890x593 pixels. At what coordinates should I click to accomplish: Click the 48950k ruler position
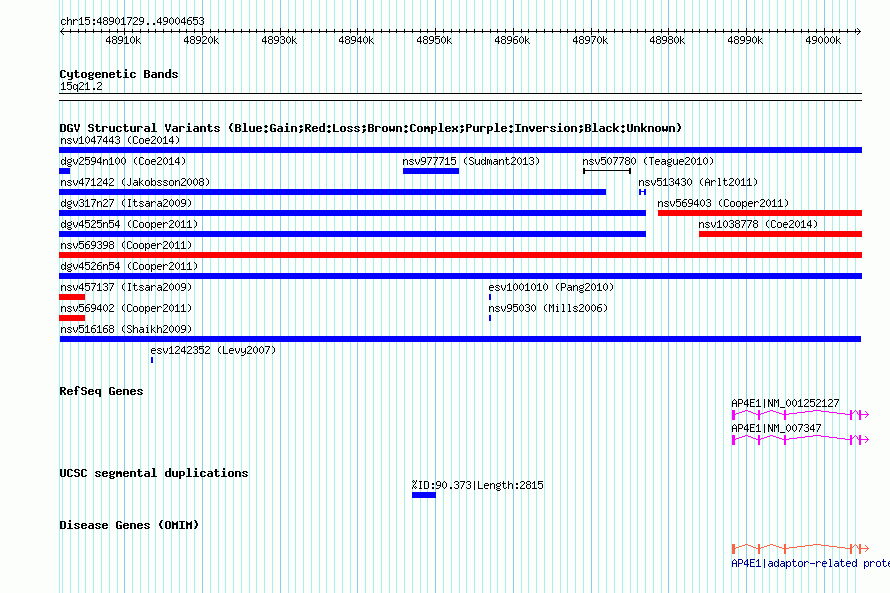coord(434,40)
